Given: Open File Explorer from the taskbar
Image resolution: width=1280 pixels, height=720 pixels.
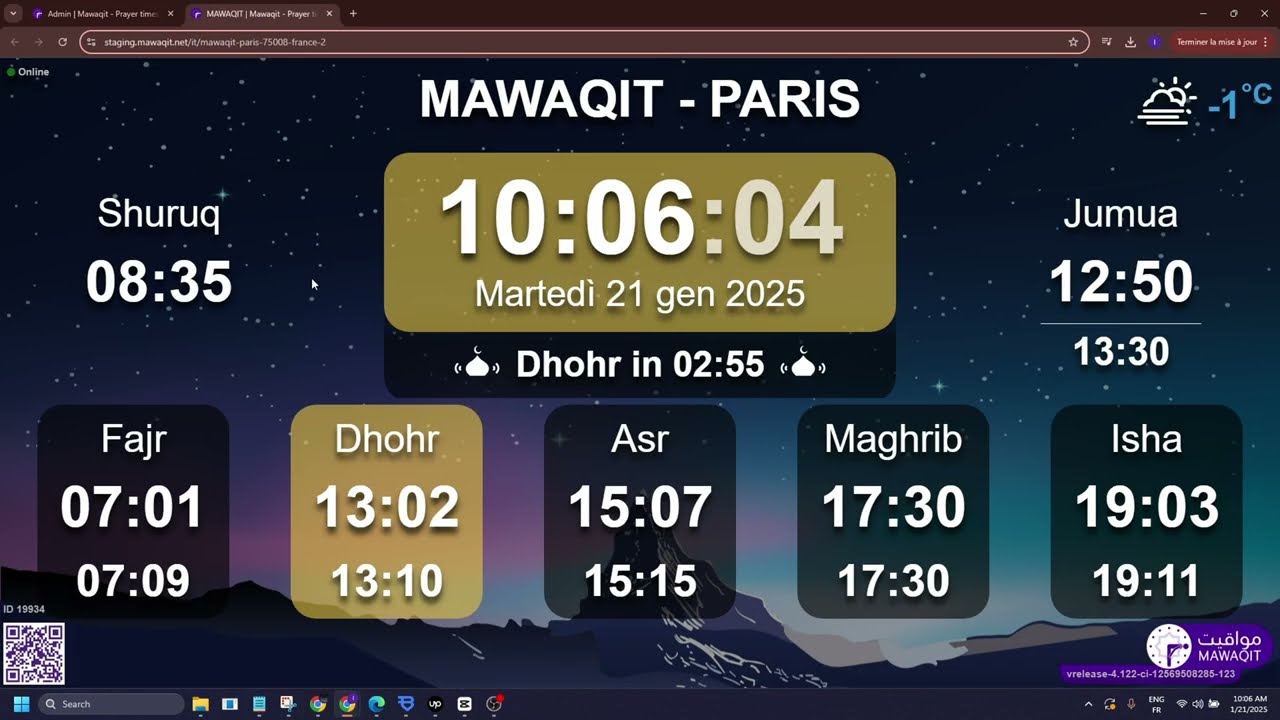Looking at the screenshot, I should [x=200, y=704].
